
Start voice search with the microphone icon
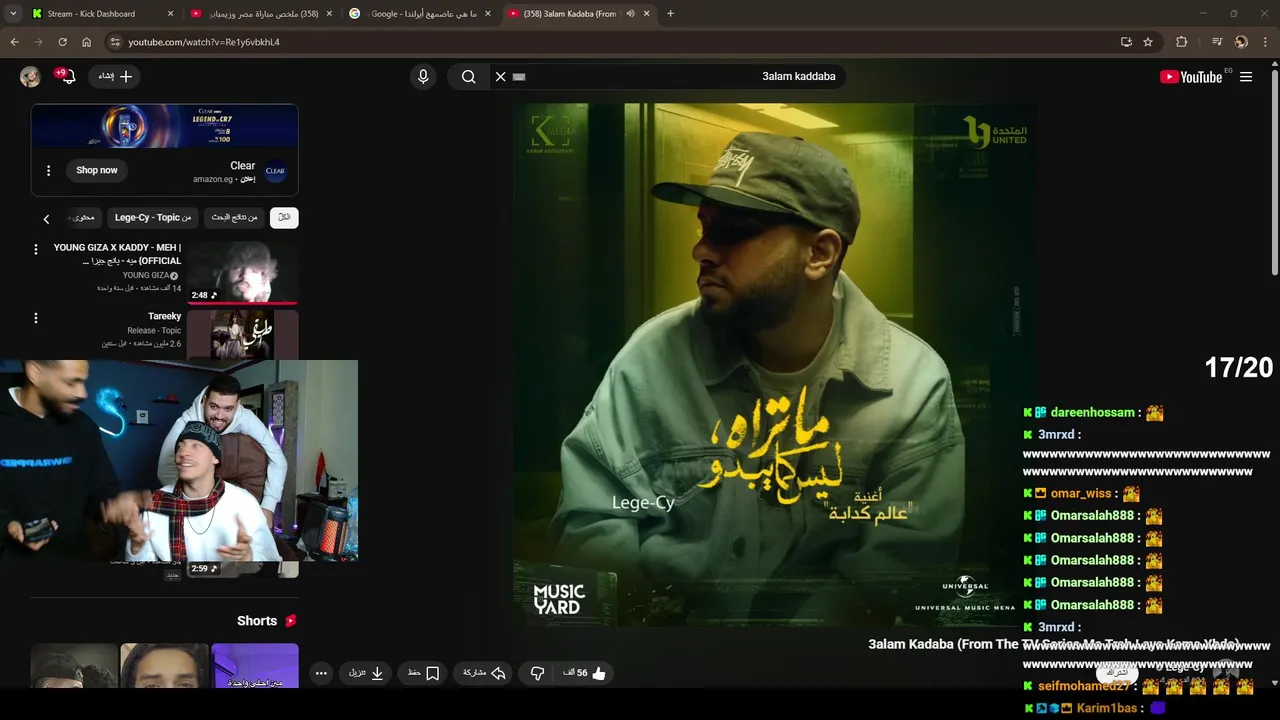click(x=423, y=77)
